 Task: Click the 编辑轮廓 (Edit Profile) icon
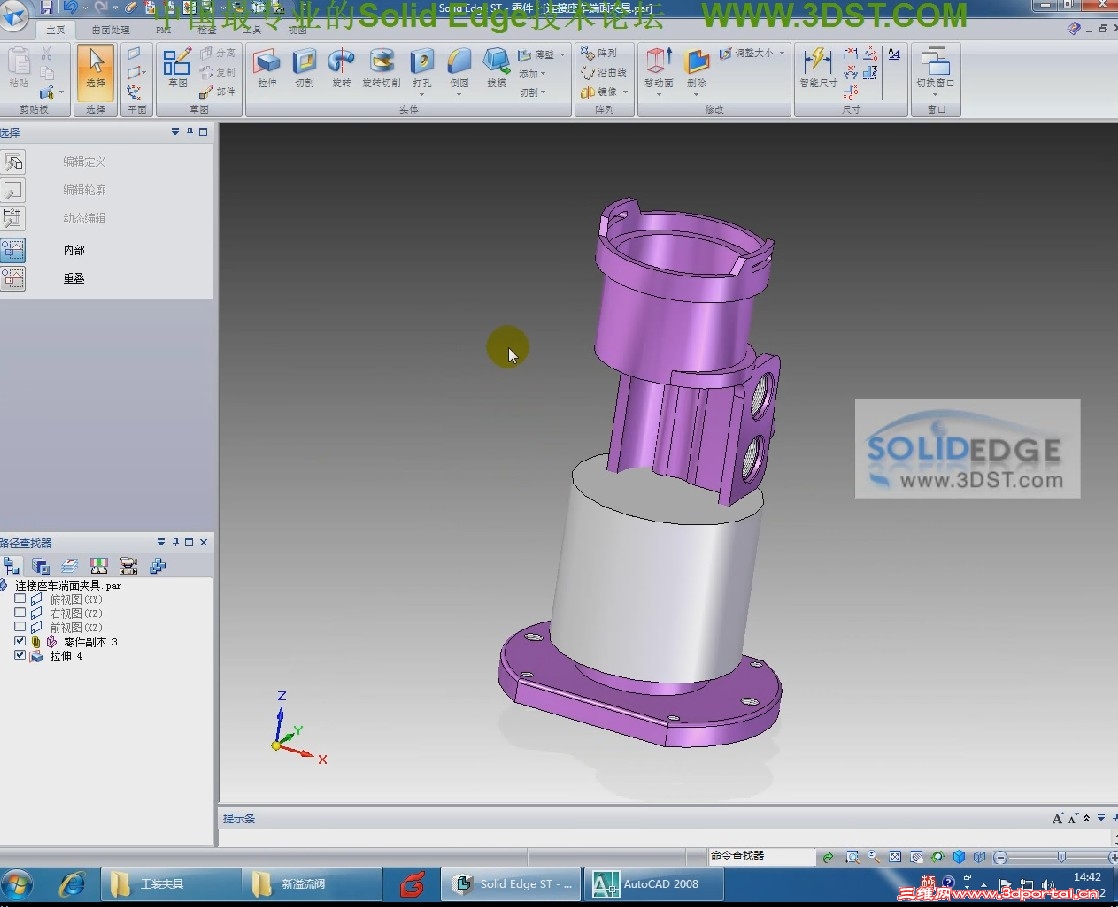pyautogui.click(x=13, y=190)
